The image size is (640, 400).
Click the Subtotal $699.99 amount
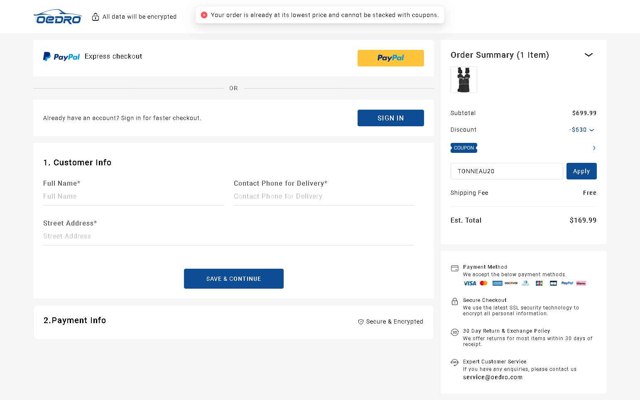click(584, 113)
